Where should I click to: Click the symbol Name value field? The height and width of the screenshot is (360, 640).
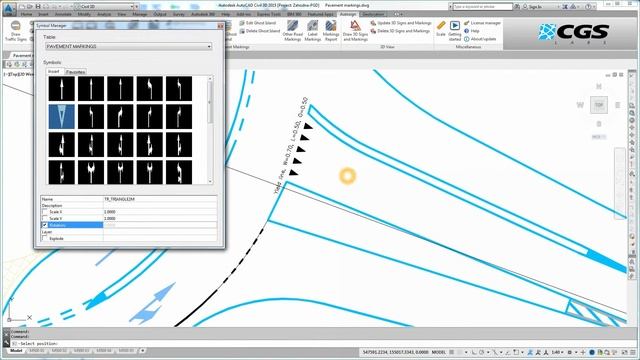pos(160,199)
